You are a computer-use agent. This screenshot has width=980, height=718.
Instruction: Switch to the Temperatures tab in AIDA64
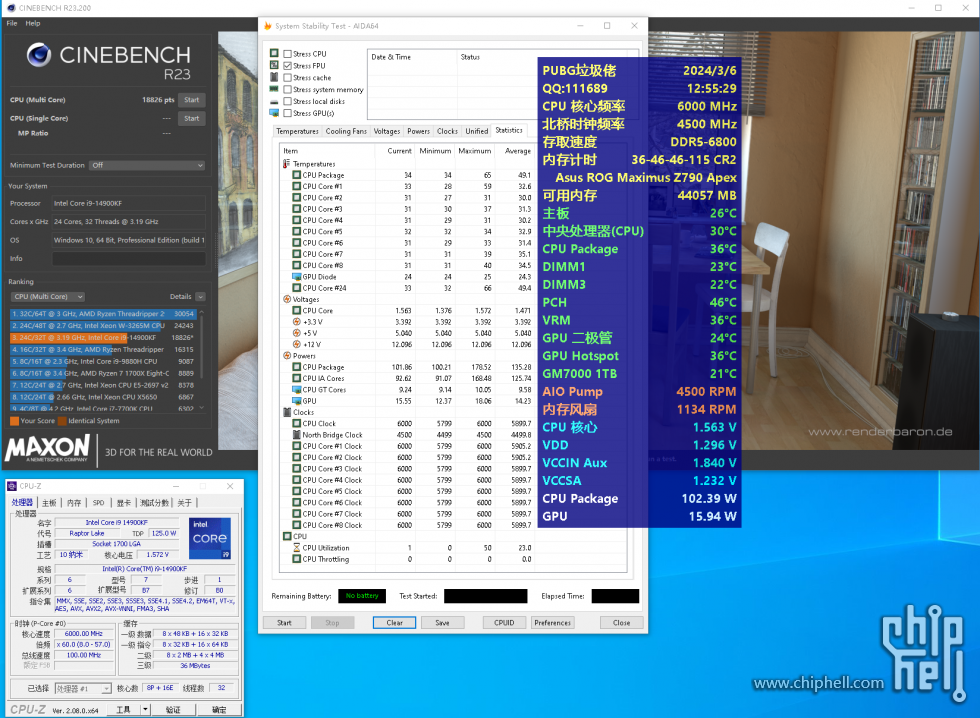pyautogui.click(x=297, y=131)
